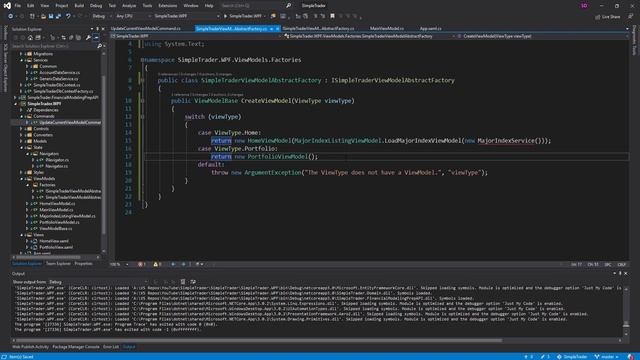Expand the Controls folder

point(21,129)
